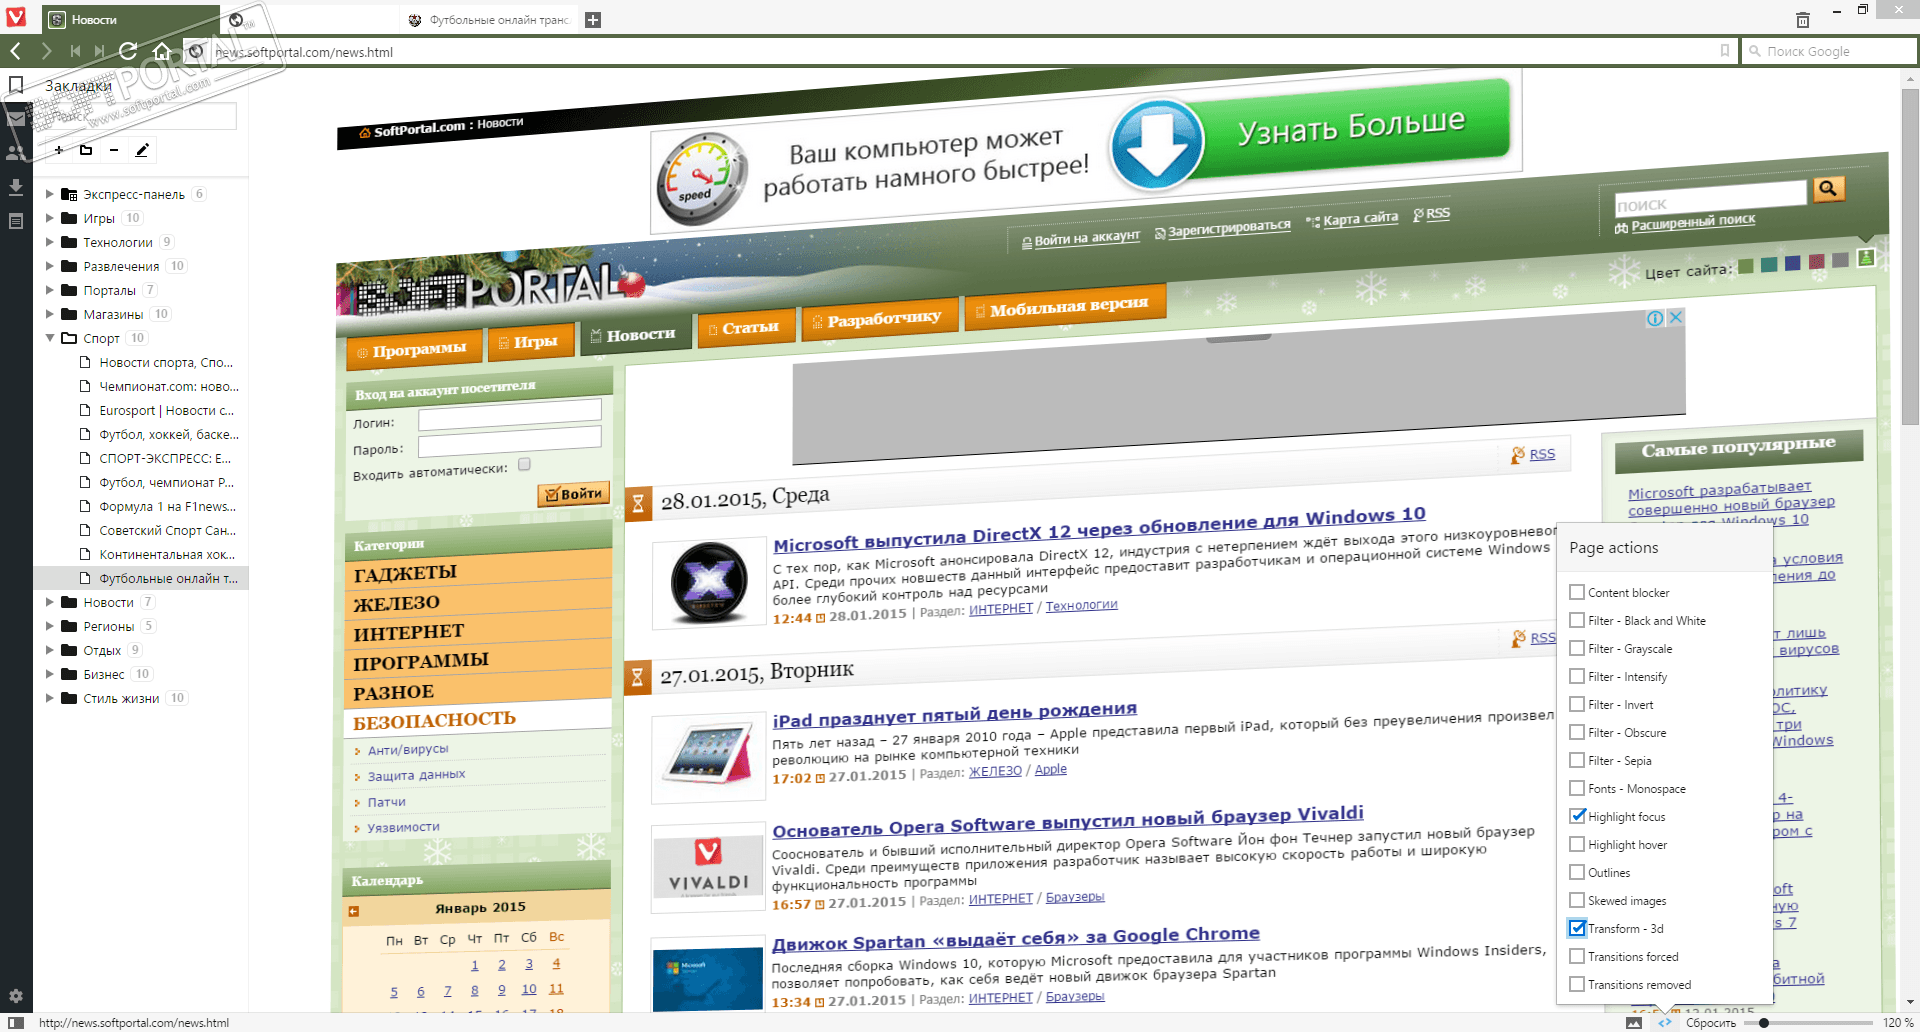Screen dimensions: 1920x1032
Task: Click the Rewind navigation button
Action: click(x=75, y=51)
